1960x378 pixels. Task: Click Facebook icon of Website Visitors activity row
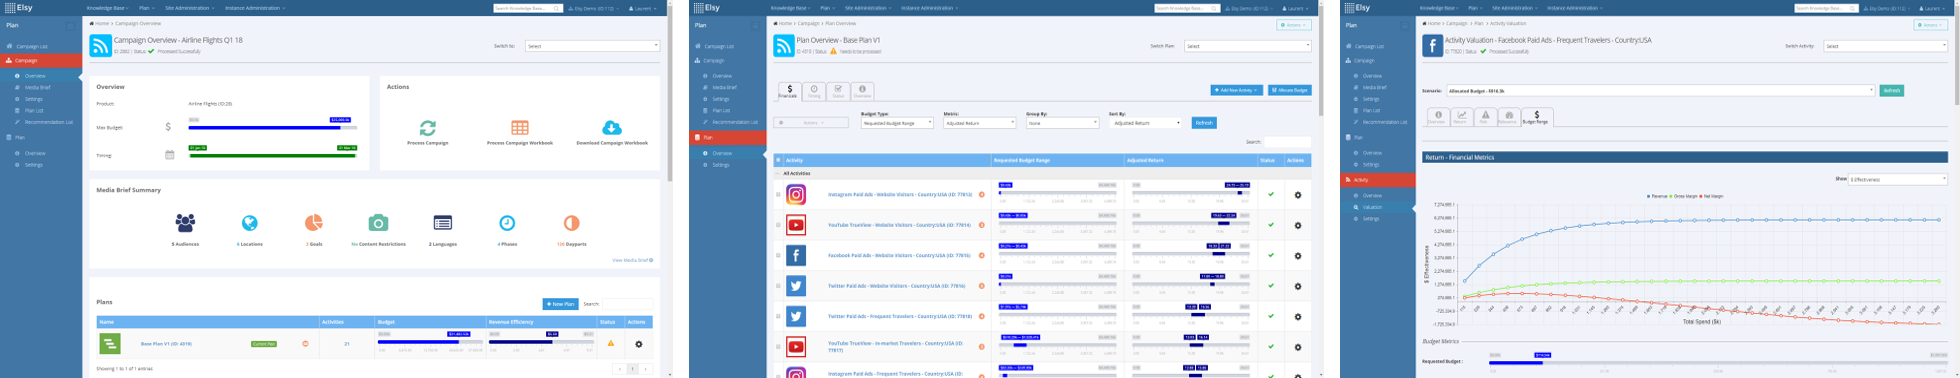click(796, 256)
